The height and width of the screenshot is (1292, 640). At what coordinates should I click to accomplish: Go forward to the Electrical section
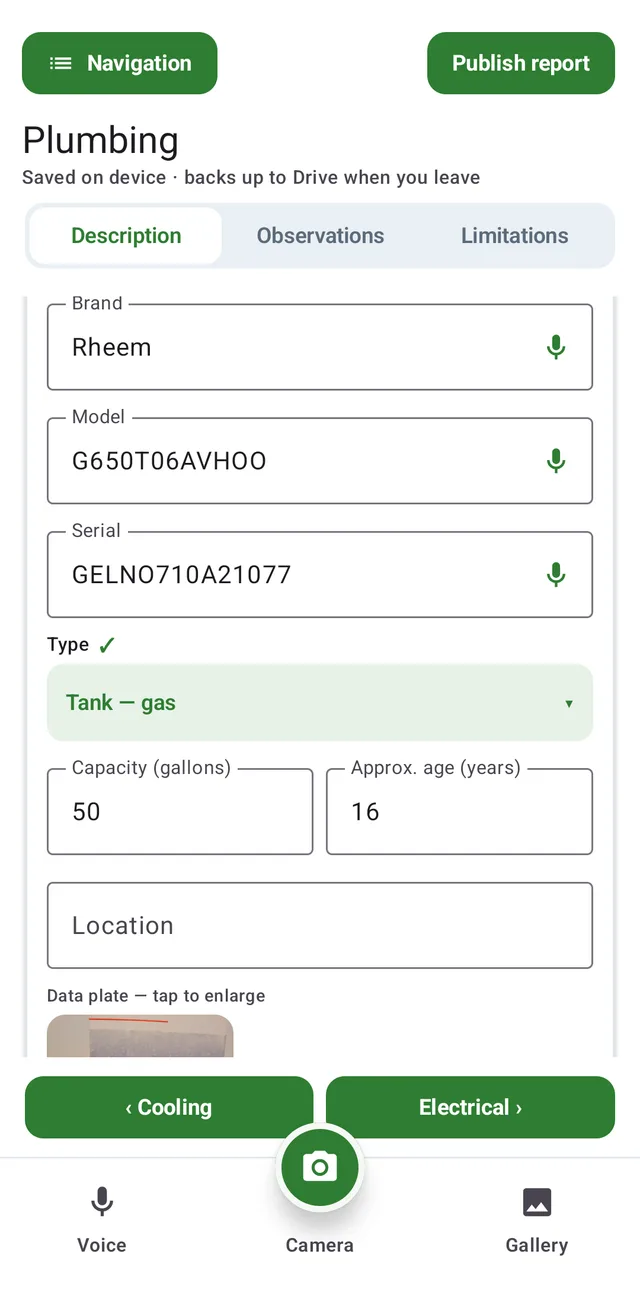pyautogui.click(x=470, y=1107)
